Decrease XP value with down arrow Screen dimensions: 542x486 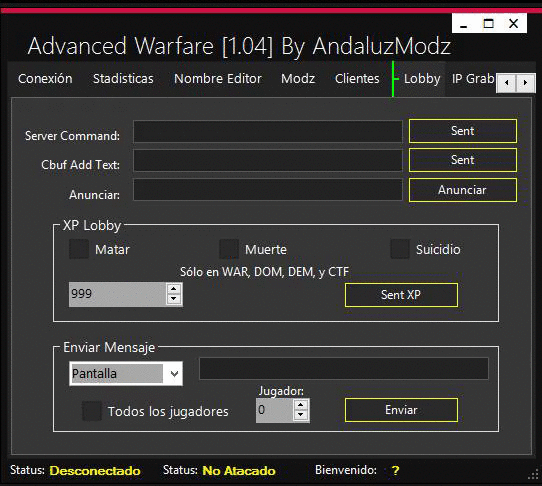tap(174, 299)
